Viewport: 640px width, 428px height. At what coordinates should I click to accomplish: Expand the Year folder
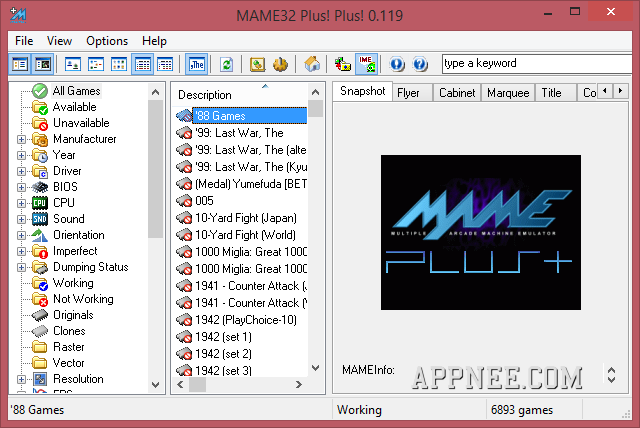point(21,155)
